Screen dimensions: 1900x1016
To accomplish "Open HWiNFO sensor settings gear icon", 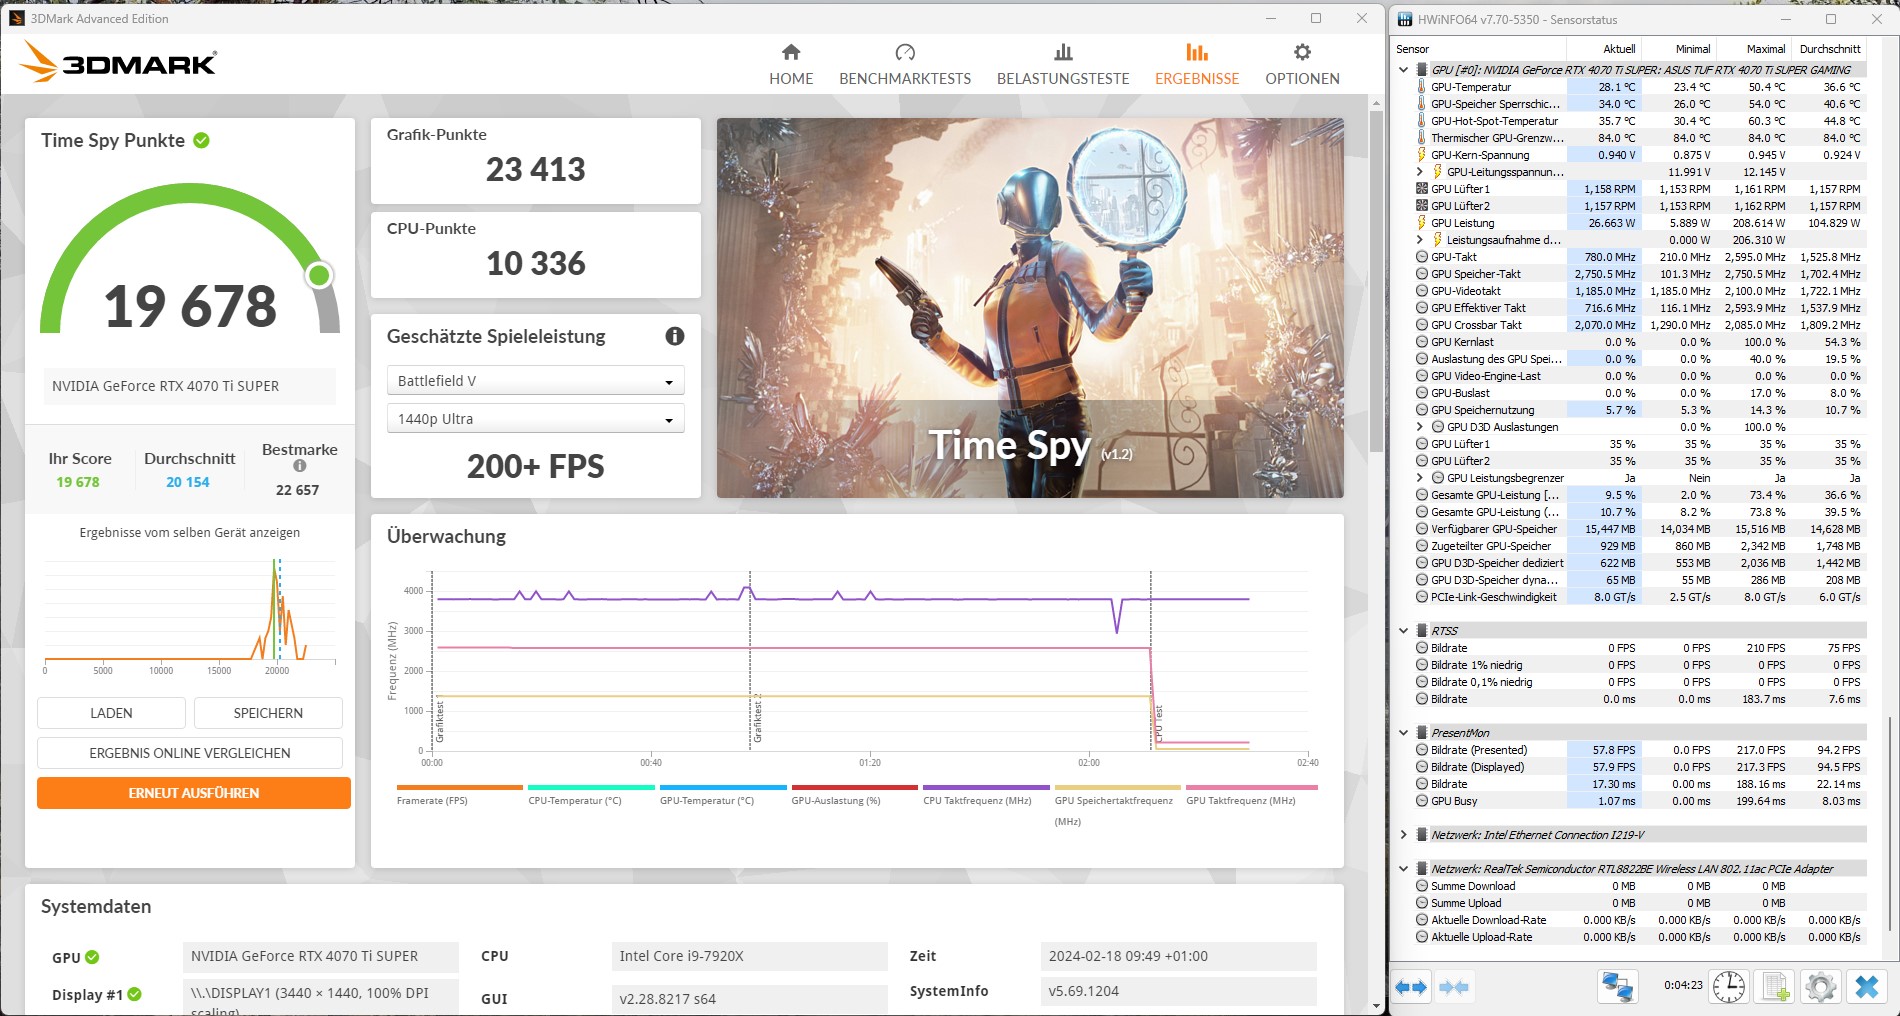I will tap(1821, 987).
